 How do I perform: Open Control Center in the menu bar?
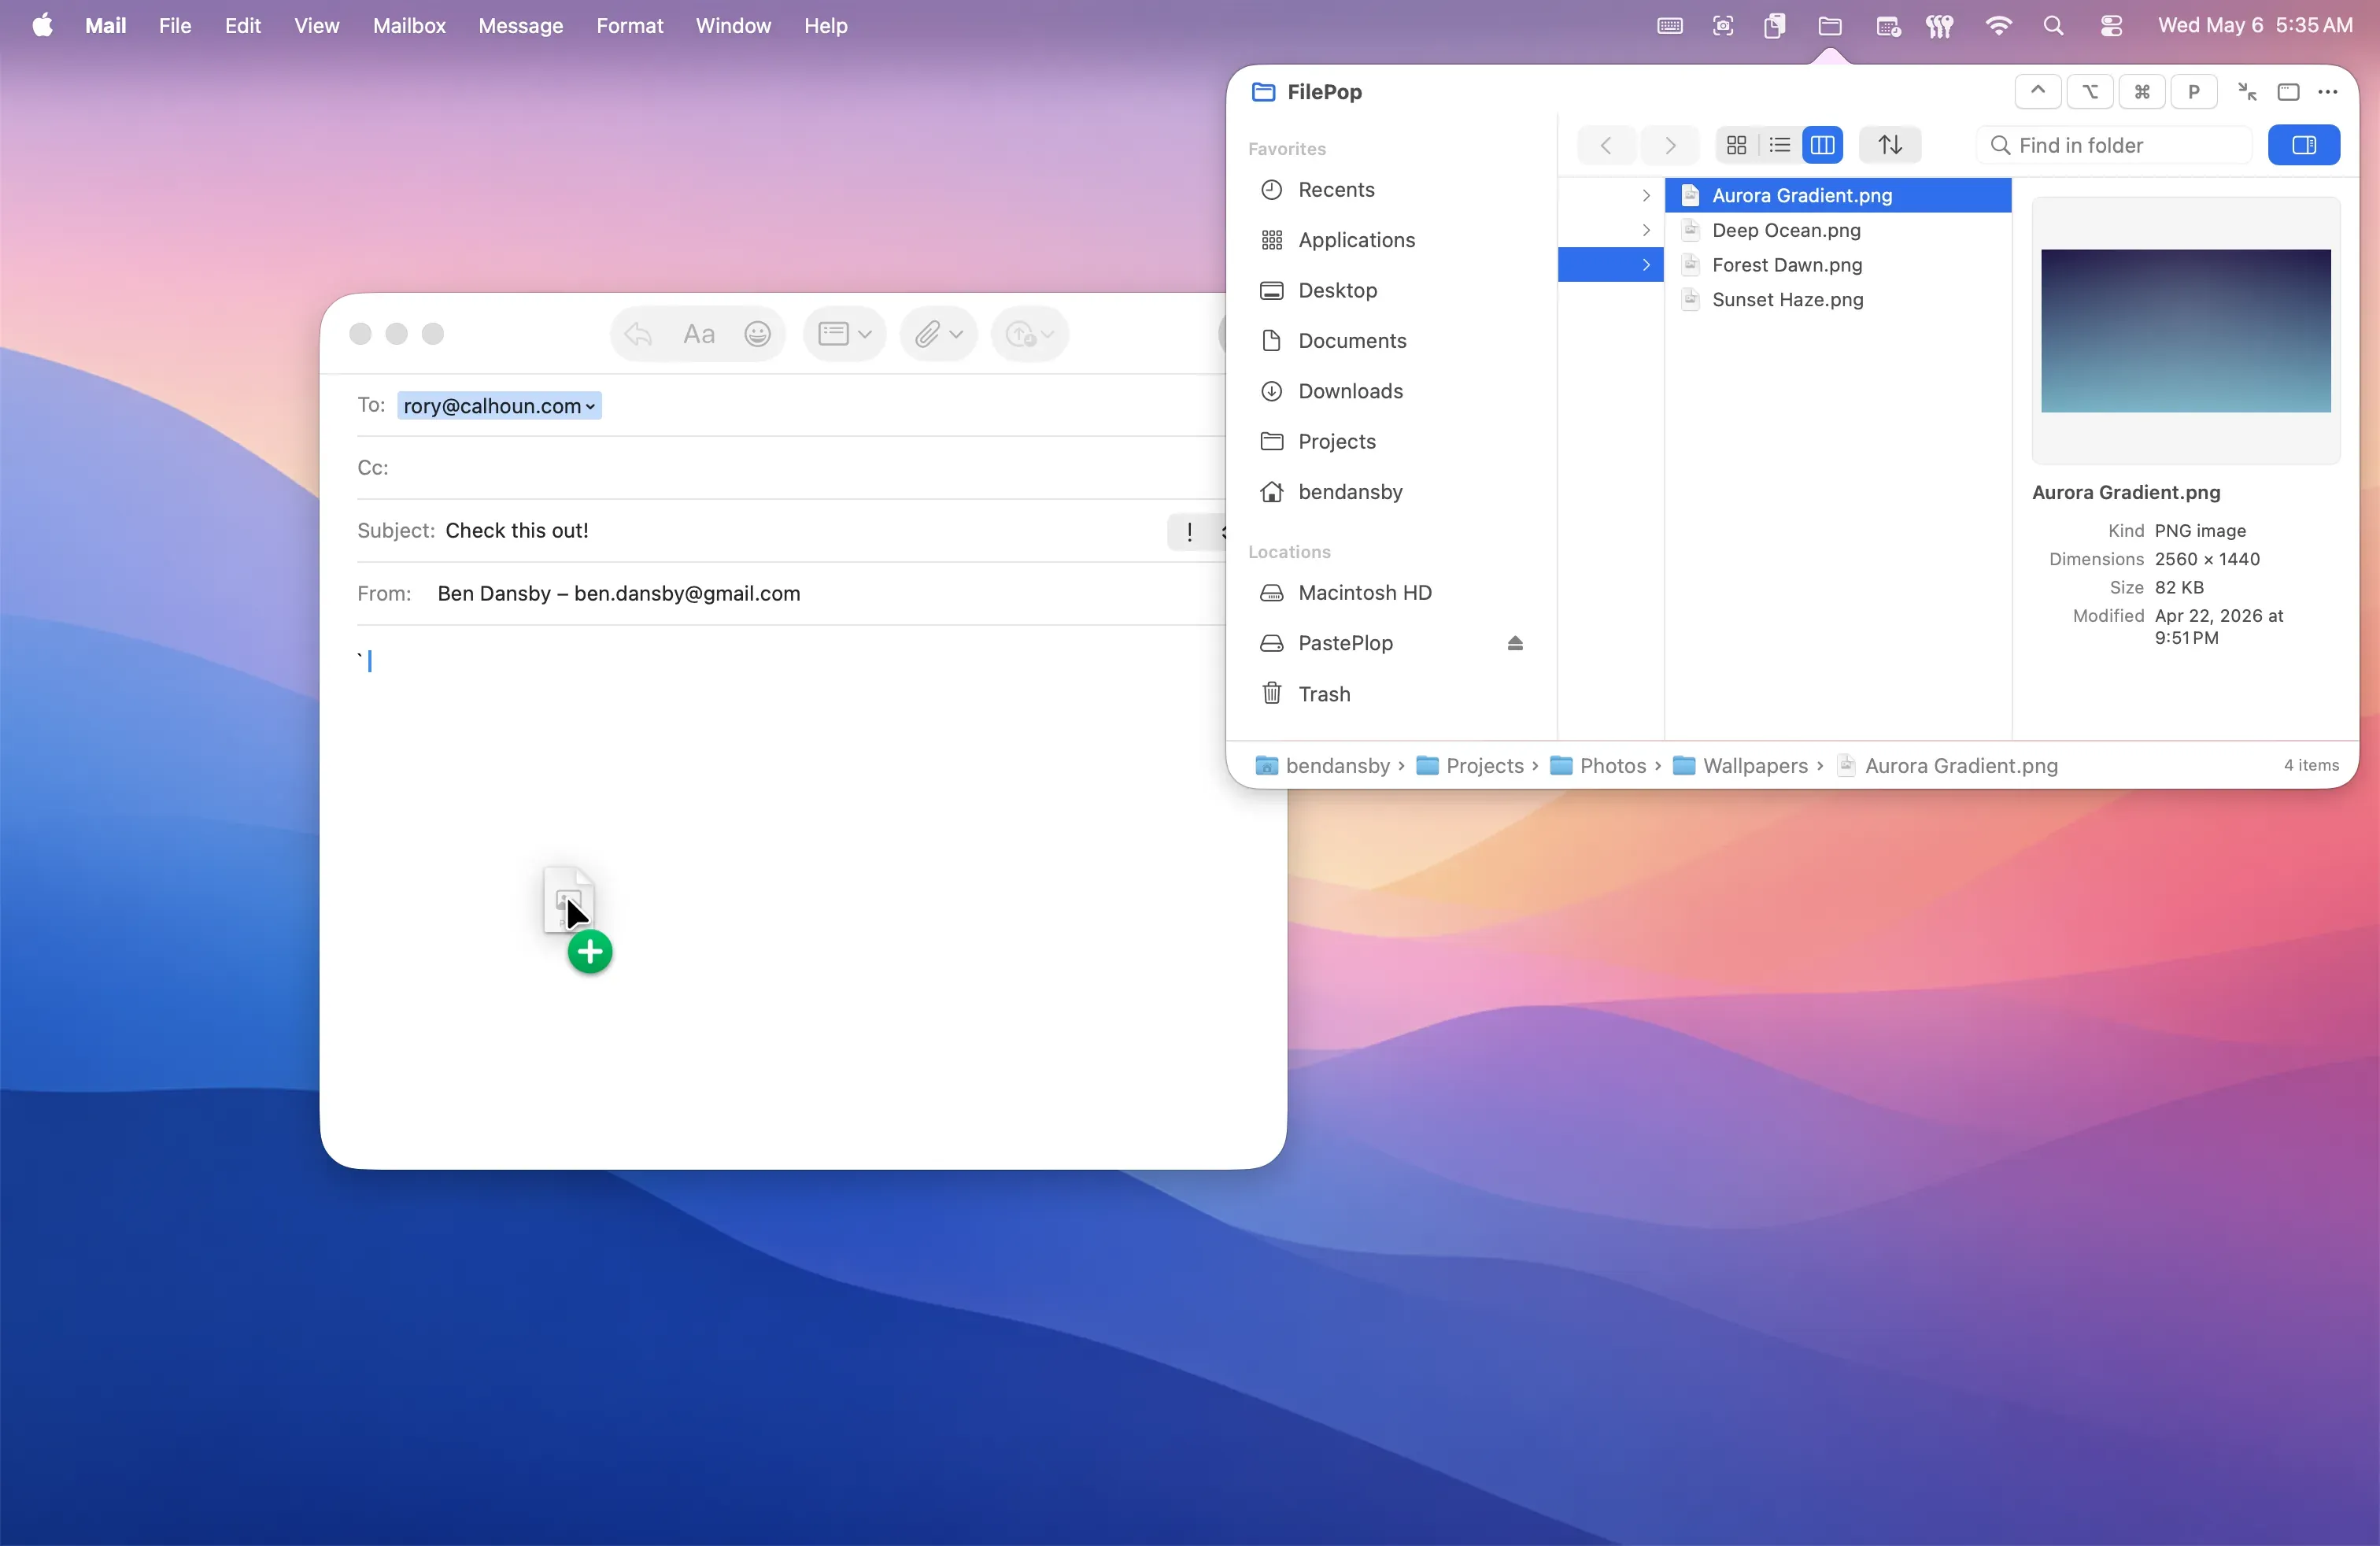click(2111, 26)
